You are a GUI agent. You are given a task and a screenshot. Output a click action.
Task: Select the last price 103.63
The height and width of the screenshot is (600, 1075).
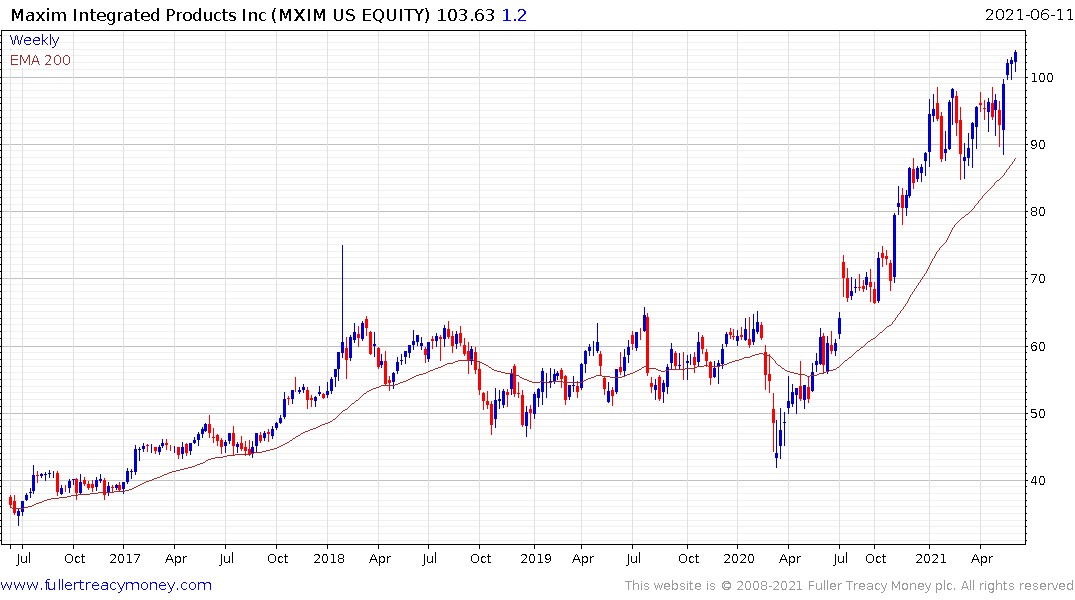coord(466,15)
